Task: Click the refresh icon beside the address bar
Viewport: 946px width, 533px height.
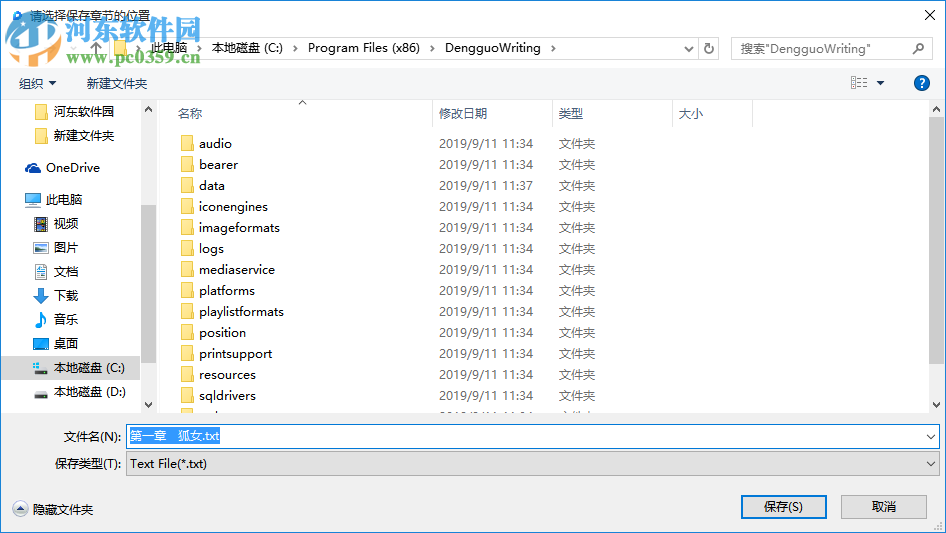Action: click(x=709, y=48)
